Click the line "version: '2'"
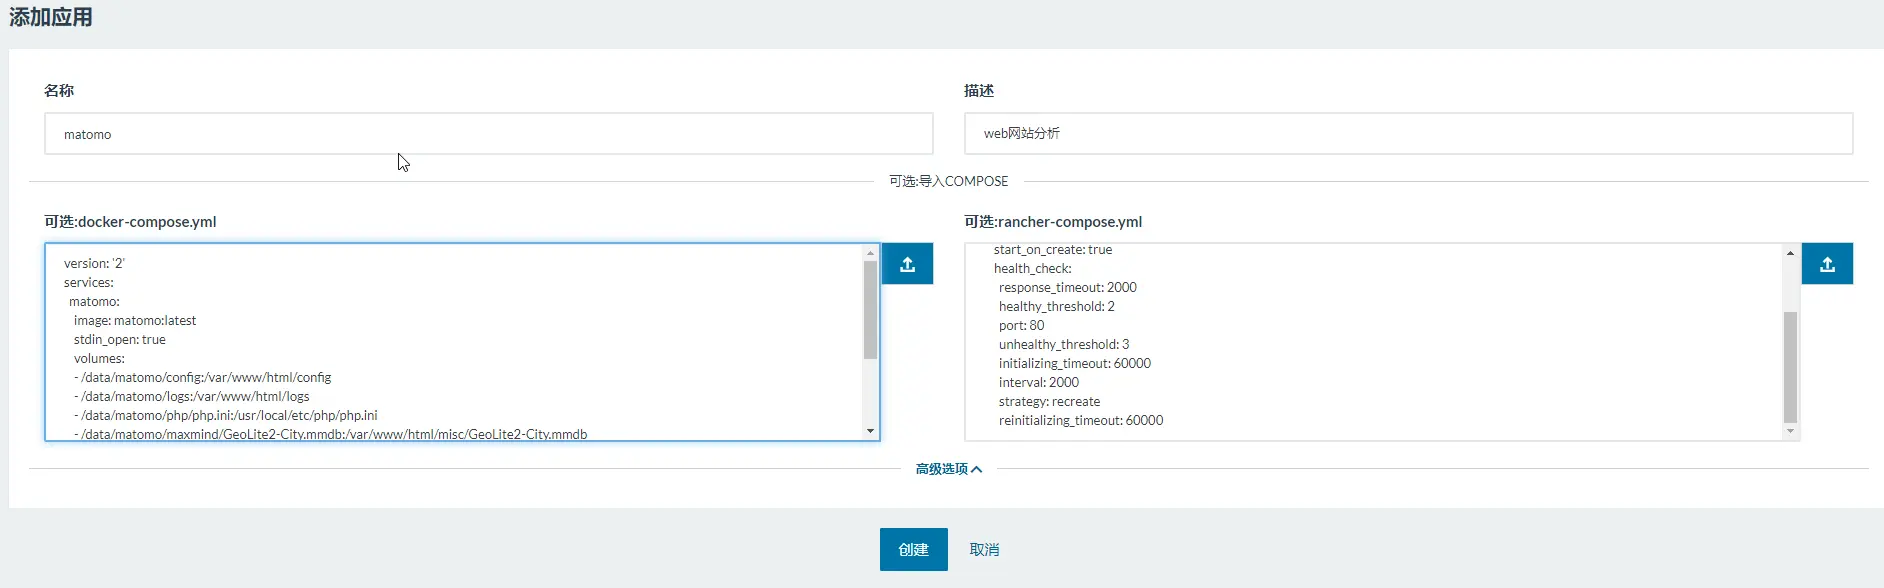Viewport: 1884px width, 588px height. point(94,264)
